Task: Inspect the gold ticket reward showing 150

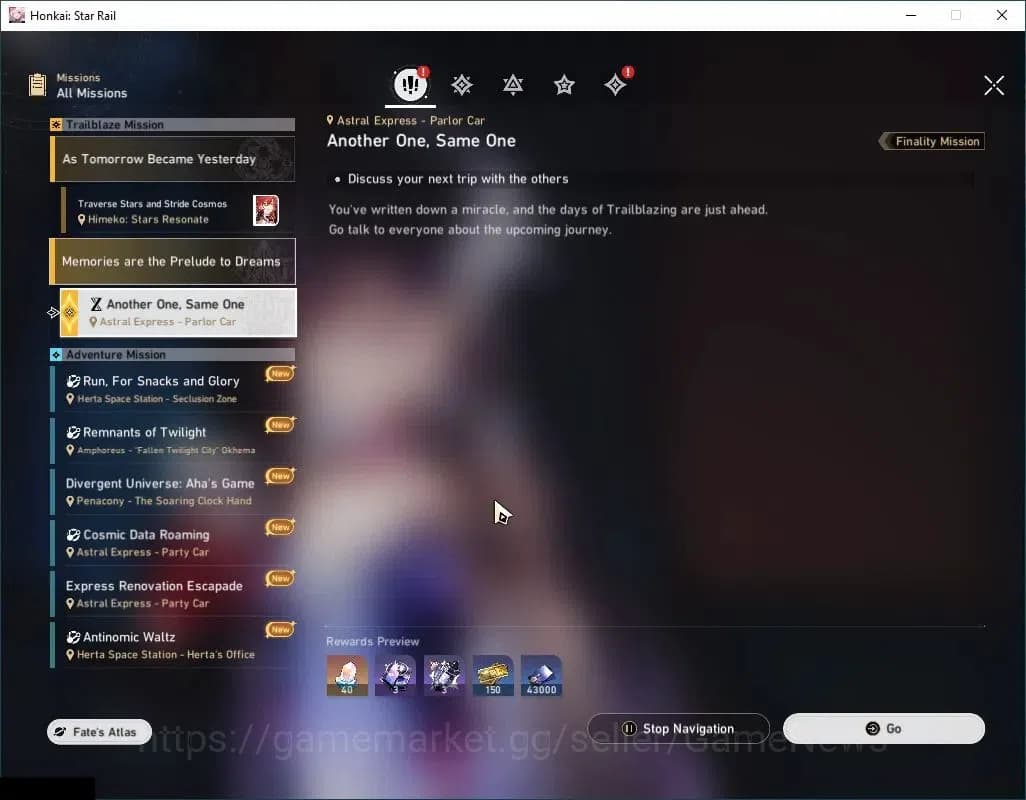Action: (493, 676)
